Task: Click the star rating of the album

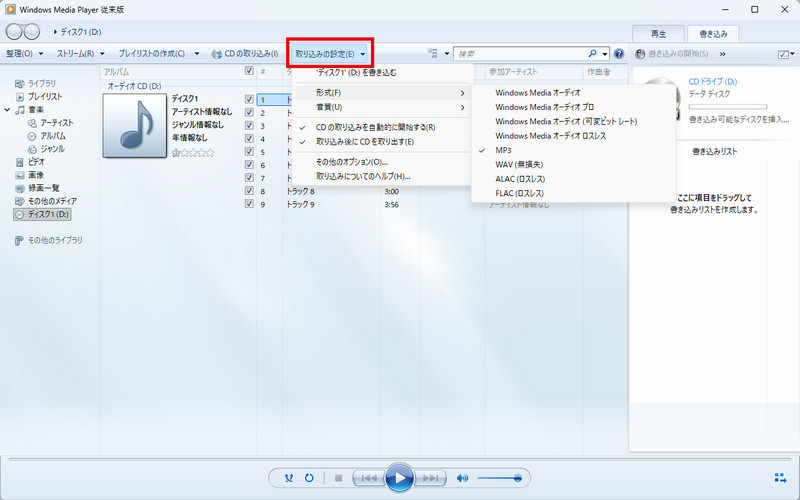Action: click(193, 153)
